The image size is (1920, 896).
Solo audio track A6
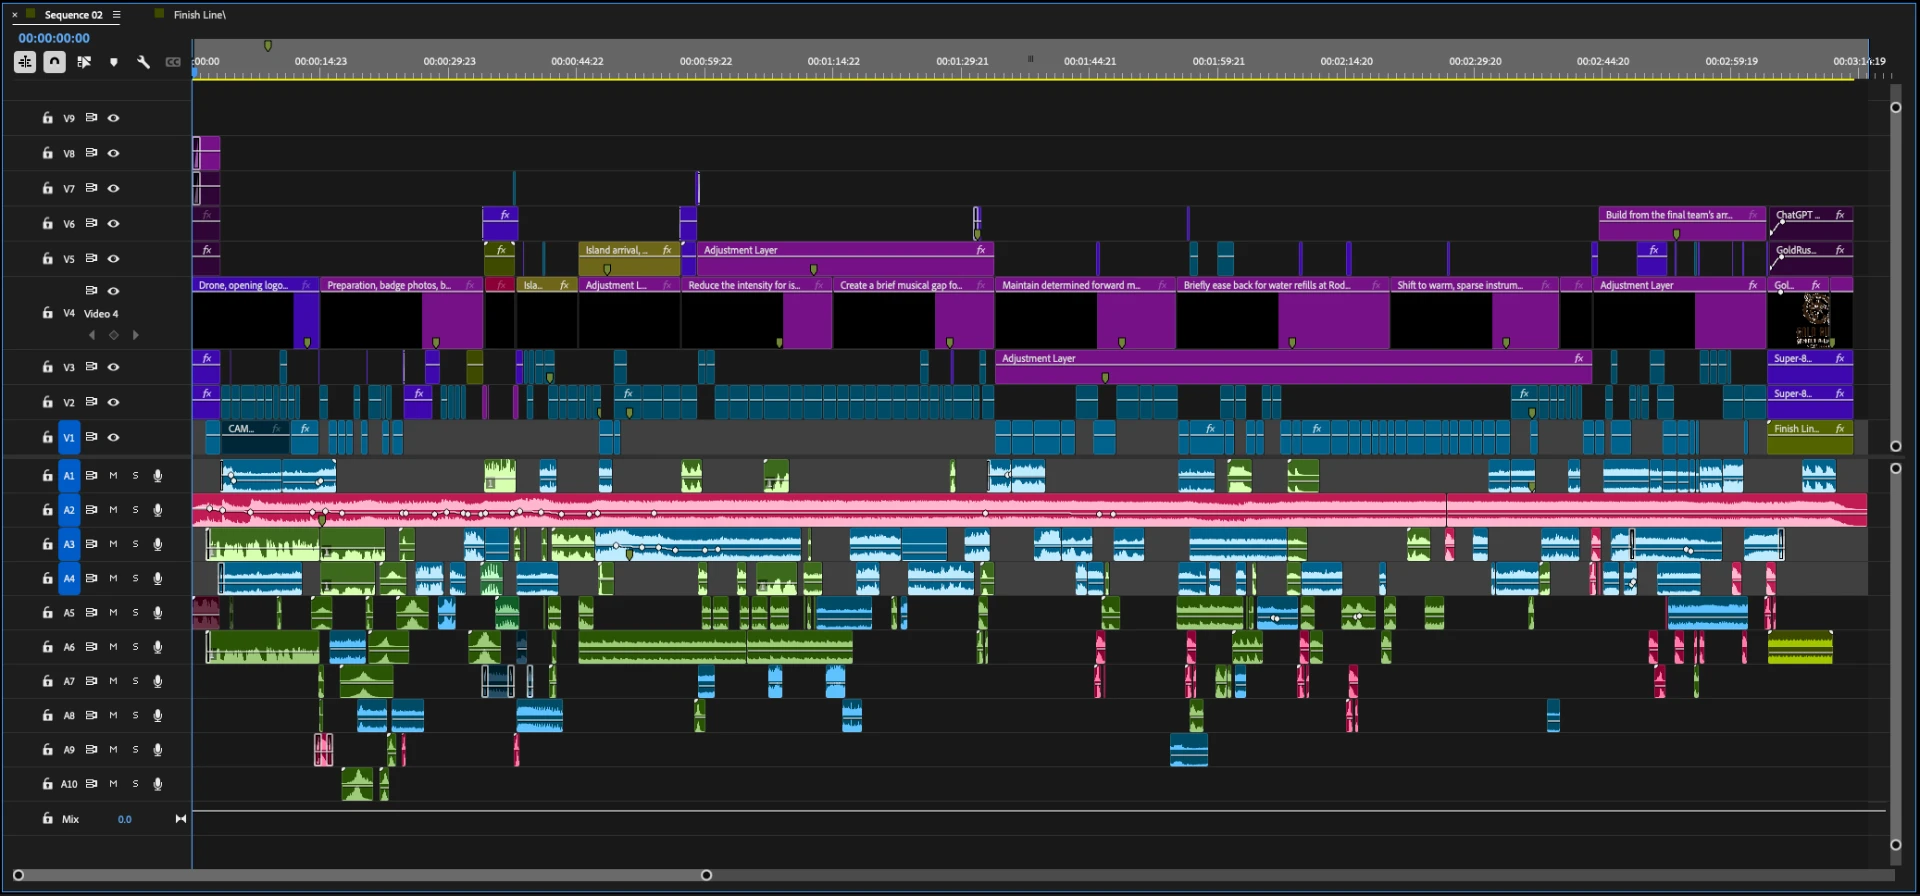coord(136,647)
